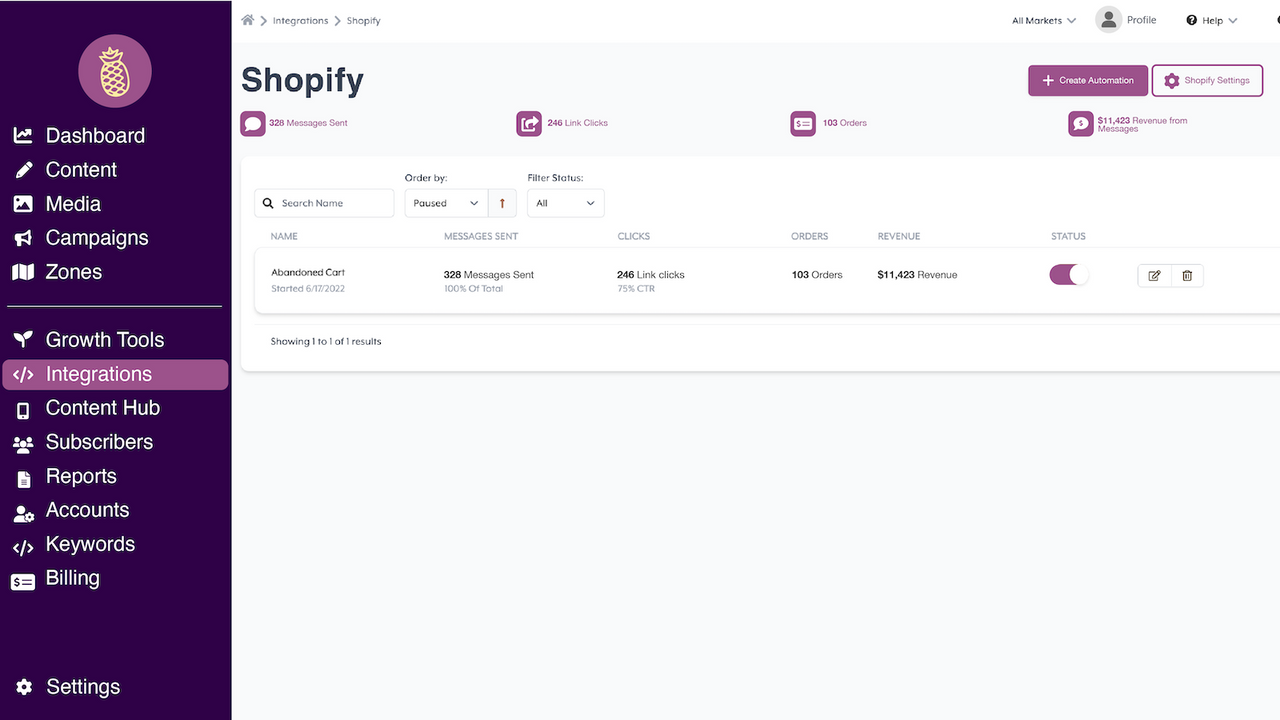Expand the All Markets selector

(x=1043, y=19)
